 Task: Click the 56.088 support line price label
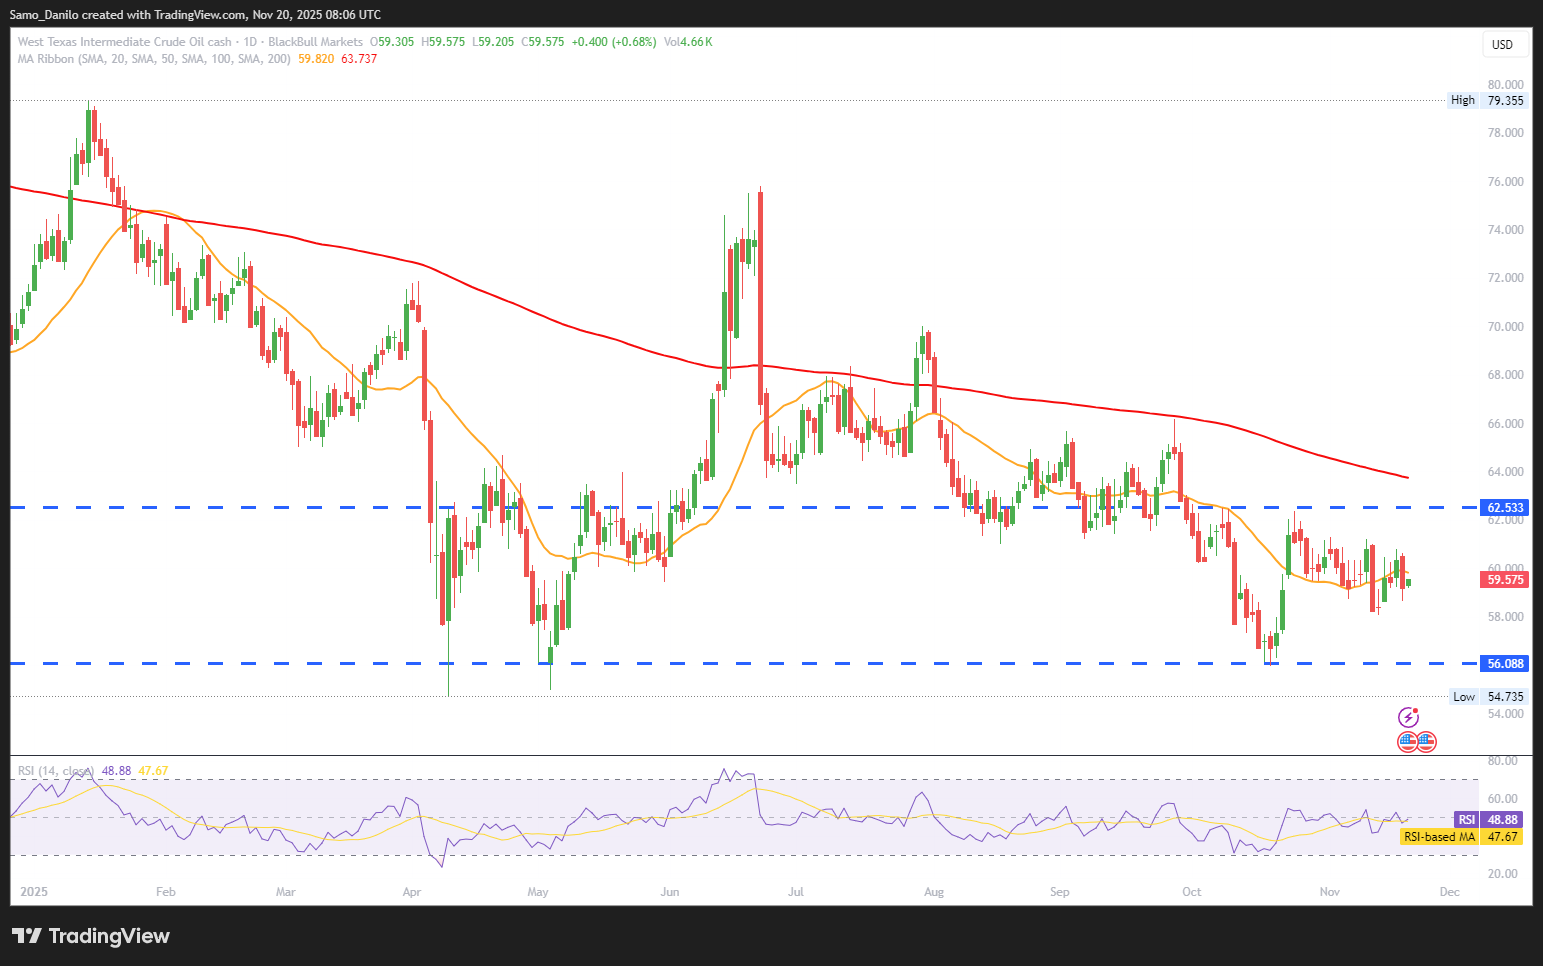(x=1505, y=664)
